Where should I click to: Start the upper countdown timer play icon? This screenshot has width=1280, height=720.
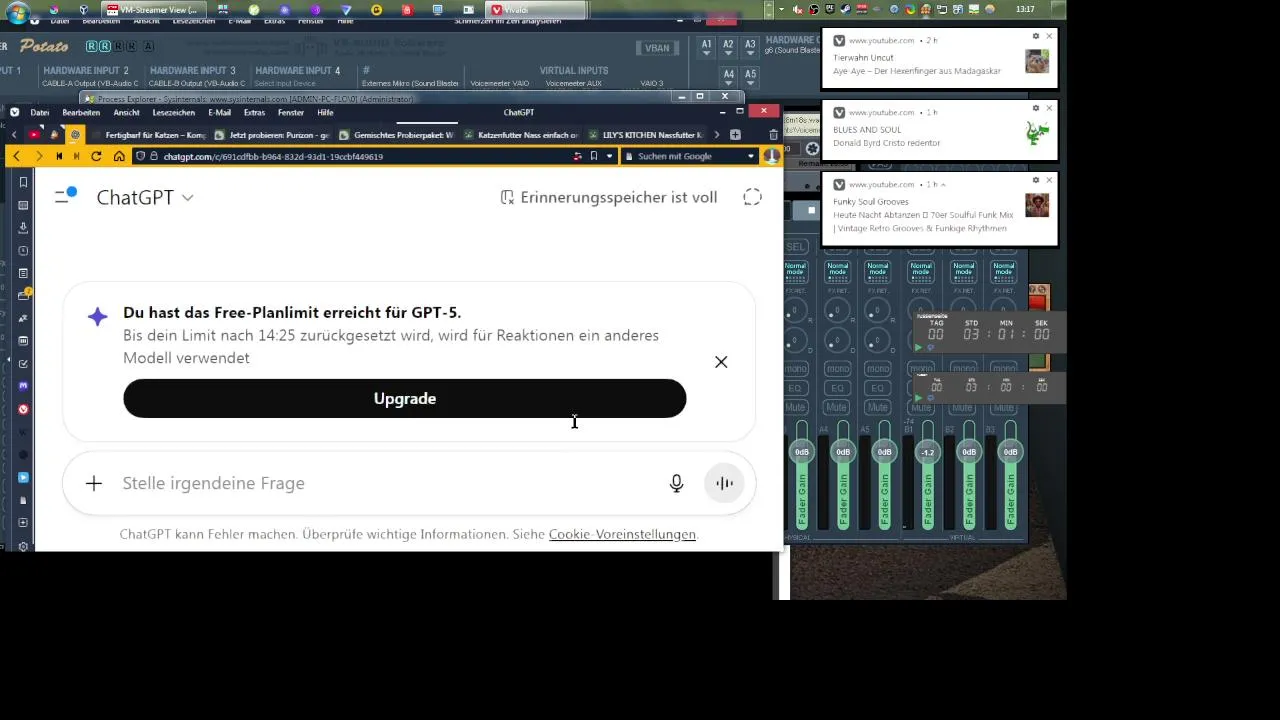918,347
